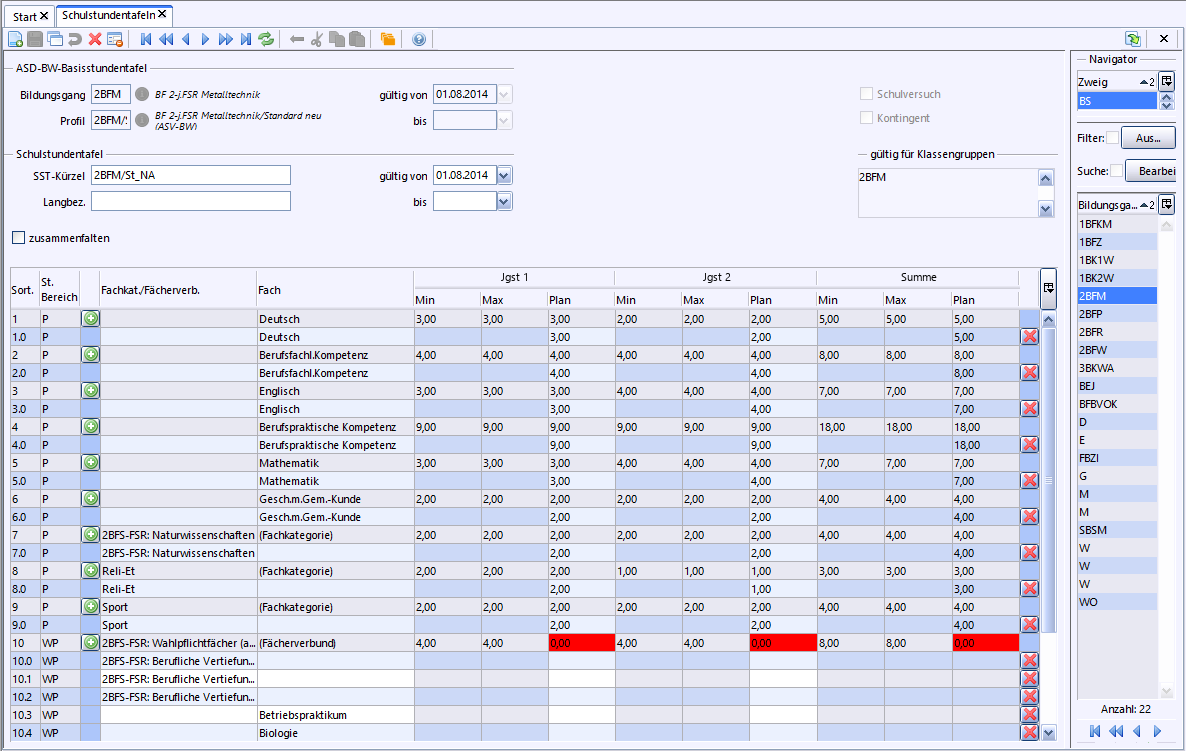Click into the Langbez. text field
Image resolution: width=1186 pixels, height=751 pixels.
[x=190, y=201]
